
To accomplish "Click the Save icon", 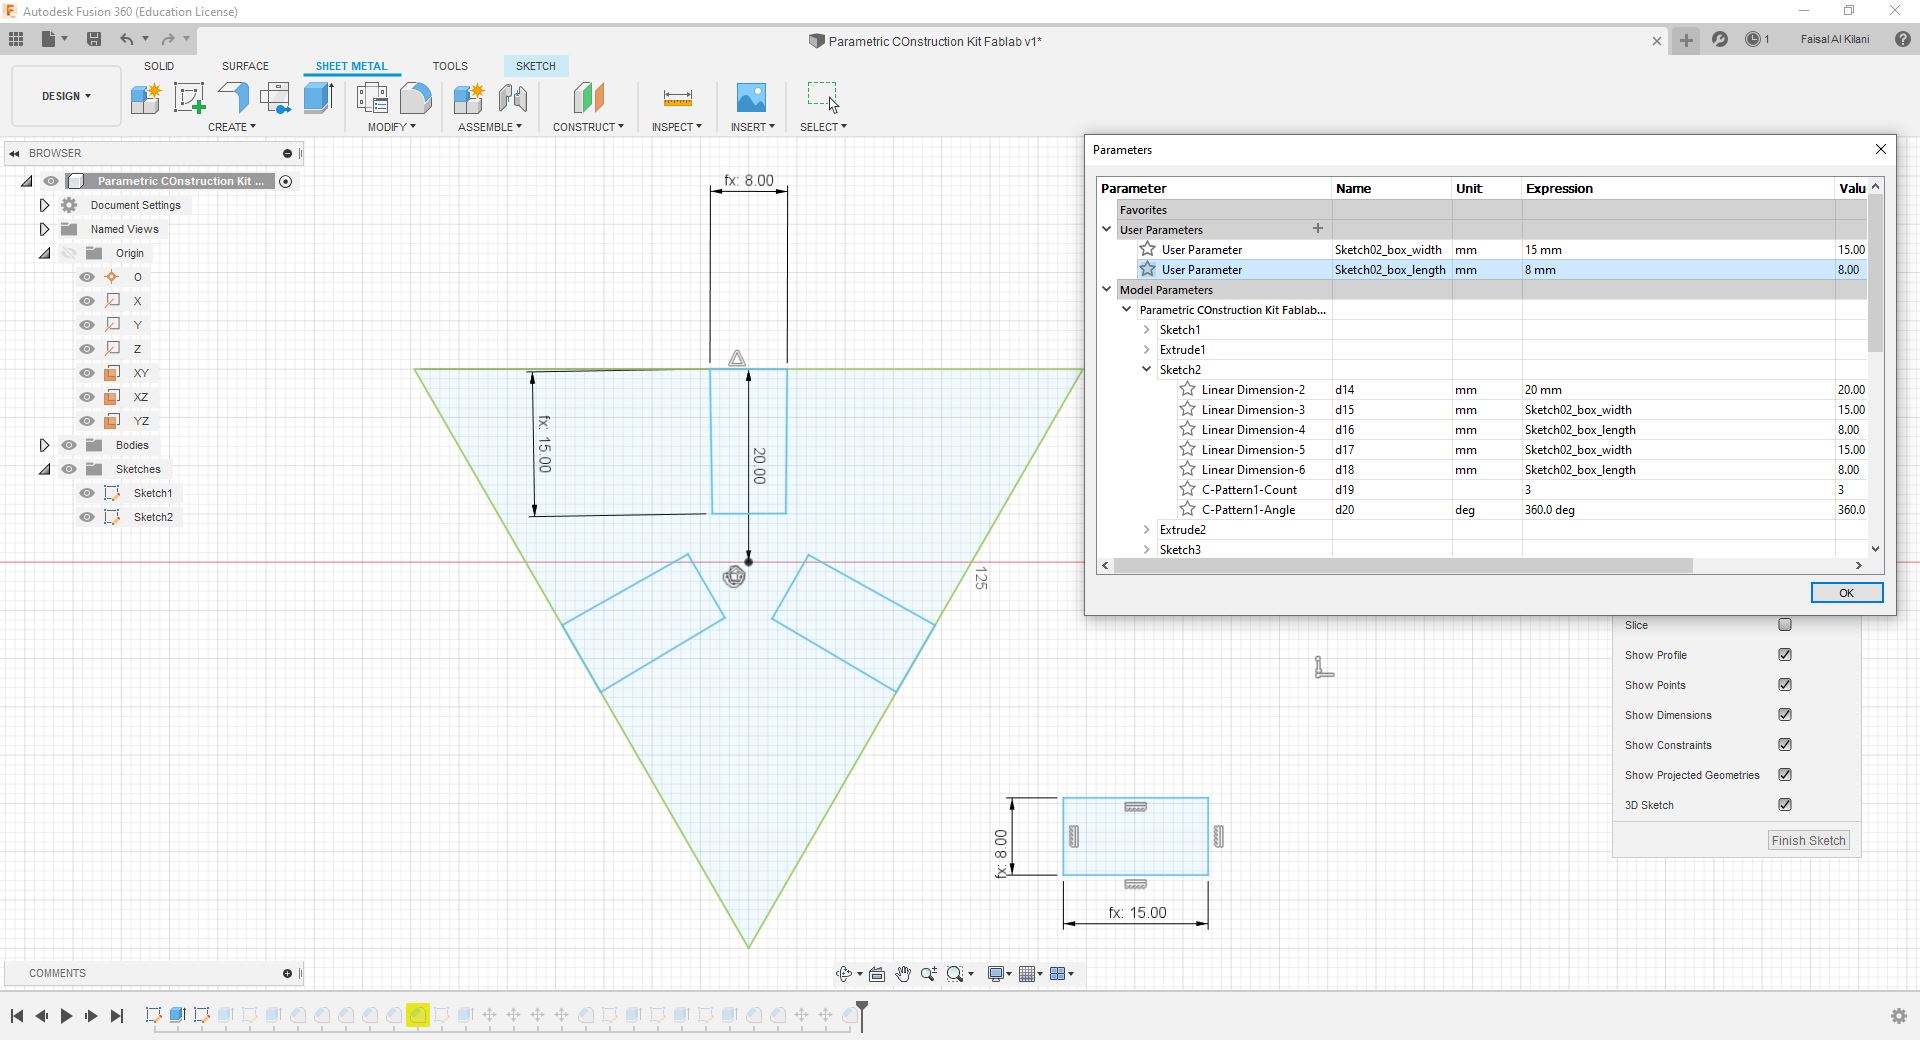I will point(93,39).
